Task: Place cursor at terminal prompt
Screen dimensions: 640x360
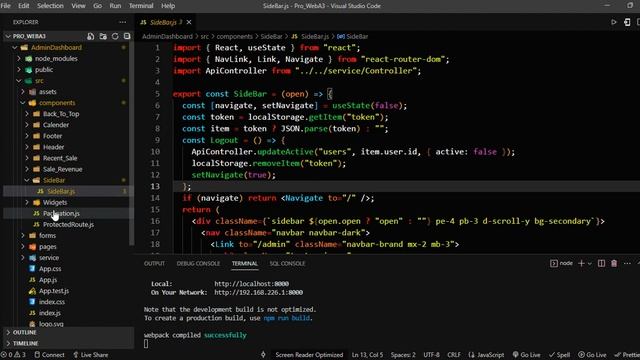Action: [146, 344]
